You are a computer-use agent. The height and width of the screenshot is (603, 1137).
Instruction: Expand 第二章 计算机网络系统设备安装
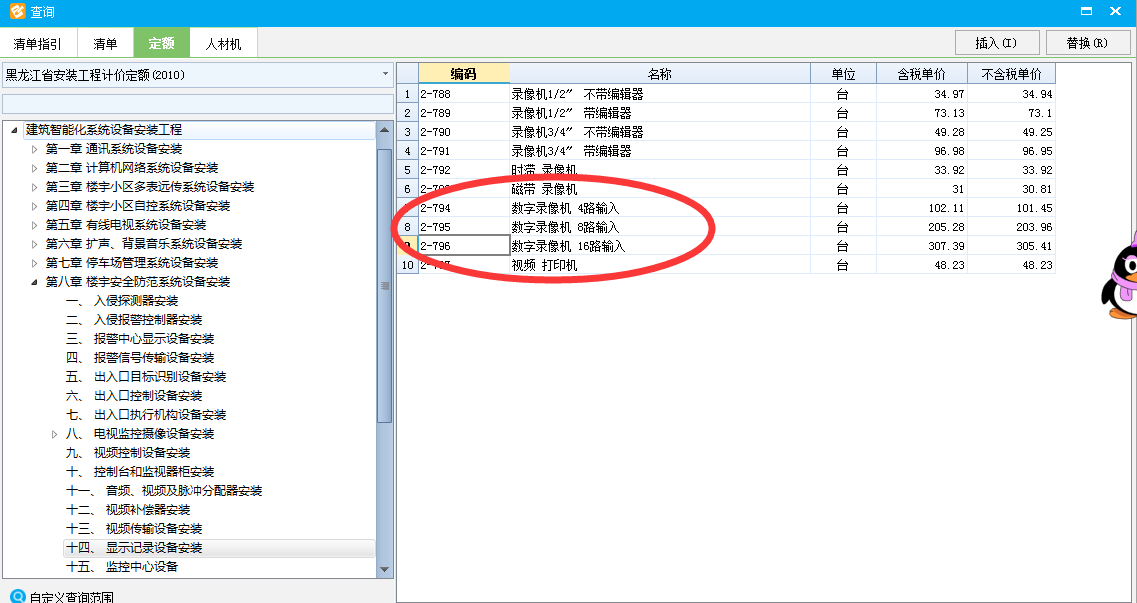[34, 167]
